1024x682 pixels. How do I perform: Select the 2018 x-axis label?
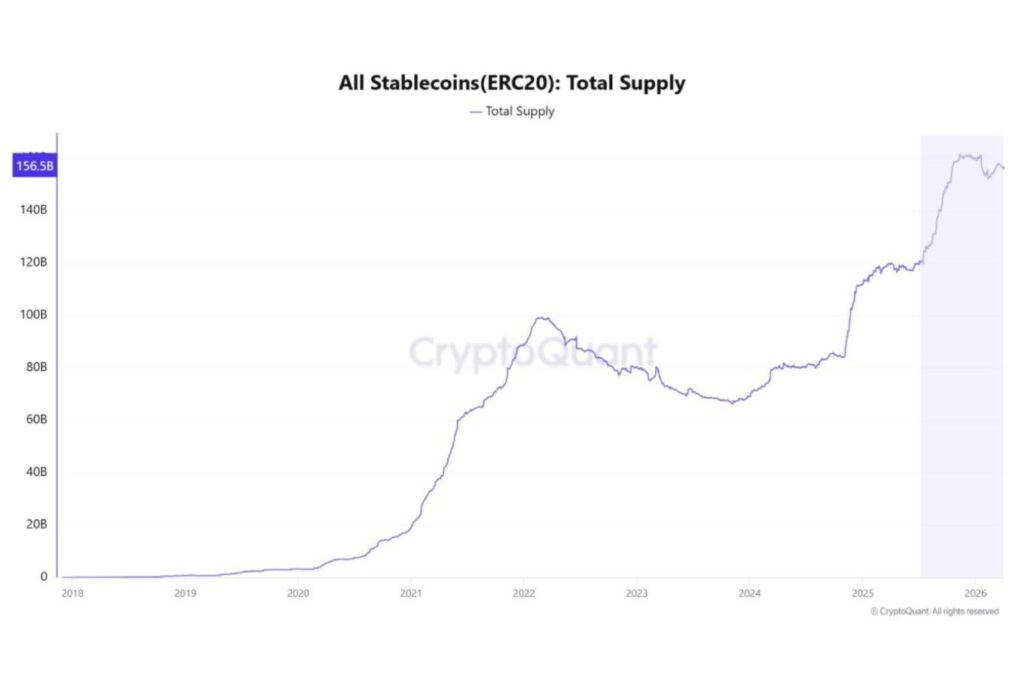72,593
